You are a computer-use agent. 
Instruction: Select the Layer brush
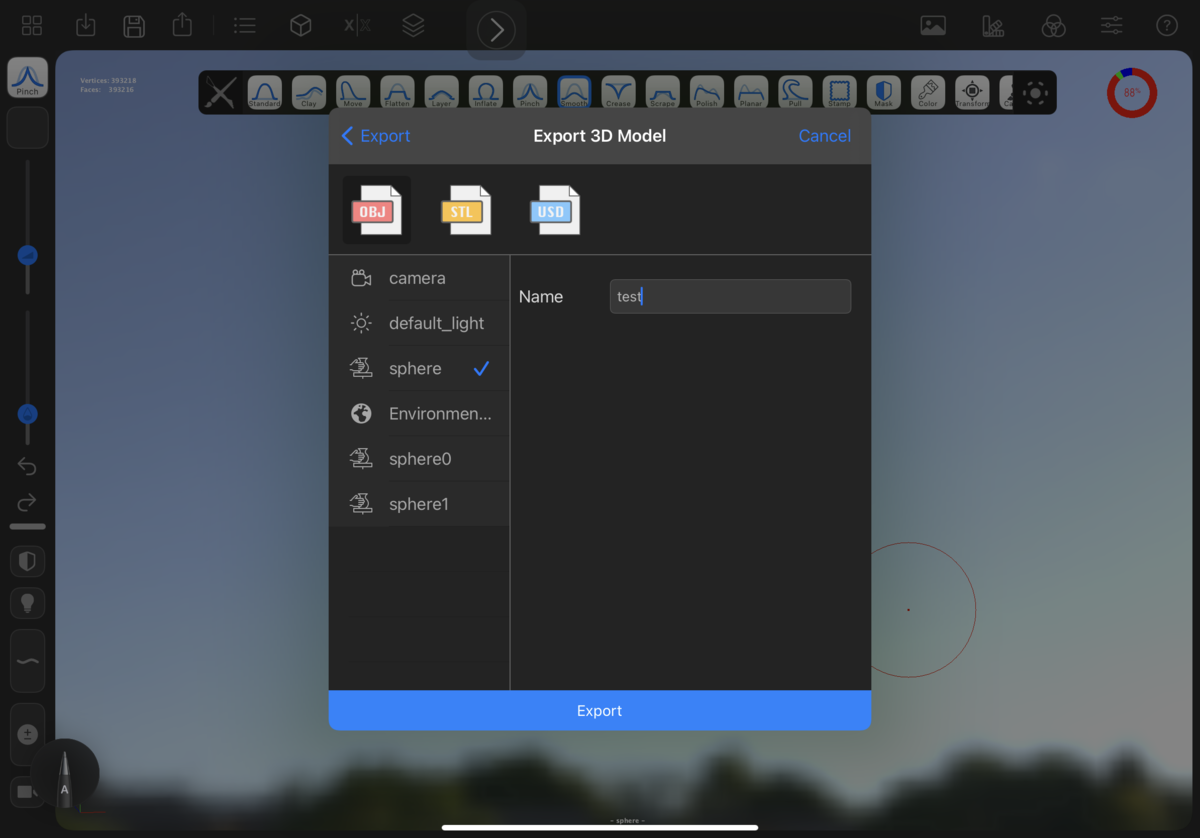point(441,92)
